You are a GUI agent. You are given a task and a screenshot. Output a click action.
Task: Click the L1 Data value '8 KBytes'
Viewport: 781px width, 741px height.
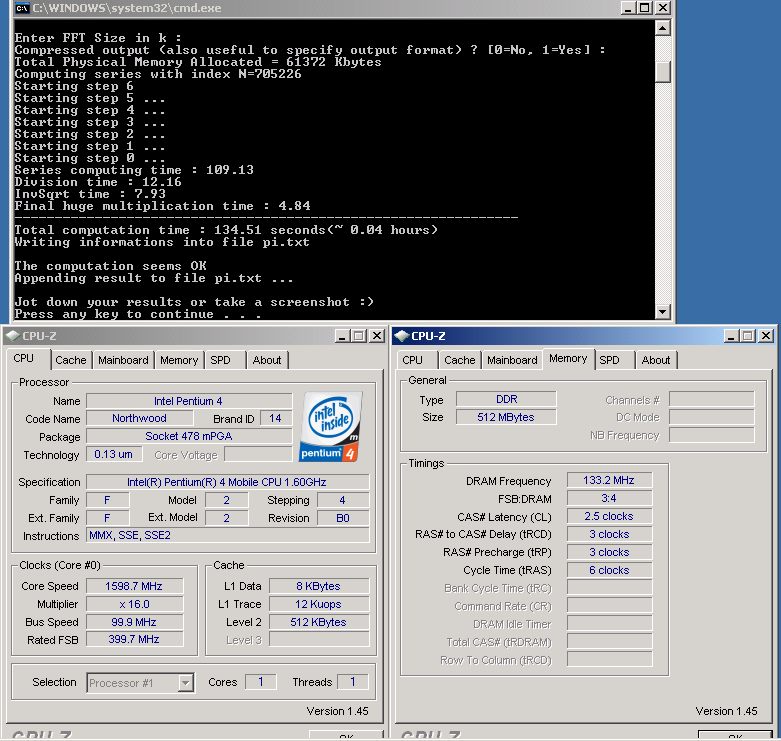click(x=319, y=586)
